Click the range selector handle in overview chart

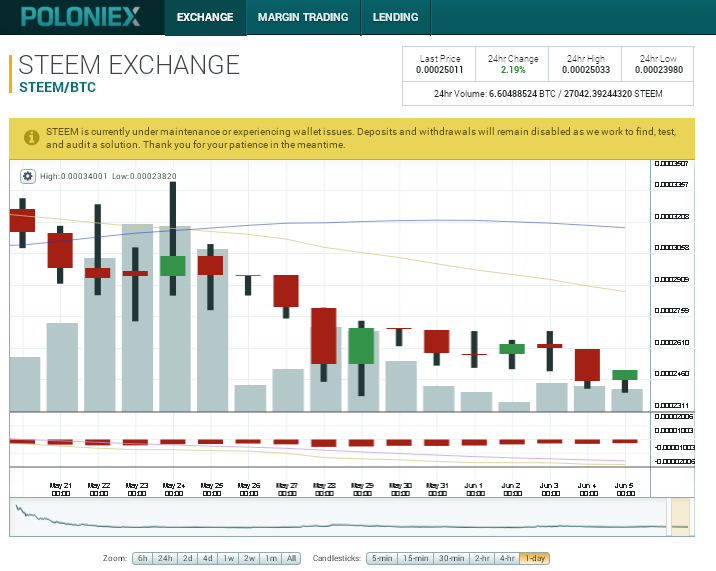coord(680,517)
